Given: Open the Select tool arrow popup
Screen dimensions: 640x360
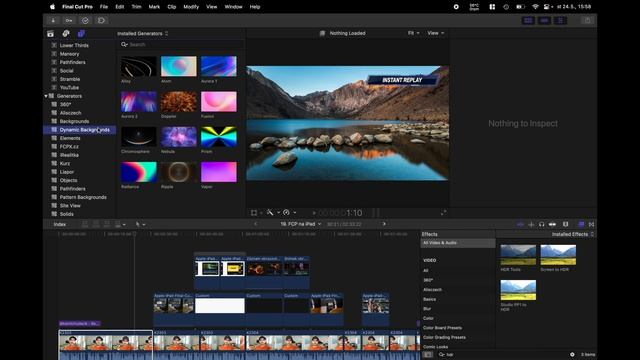Looking at the screenshot, I should click(140, 224).
